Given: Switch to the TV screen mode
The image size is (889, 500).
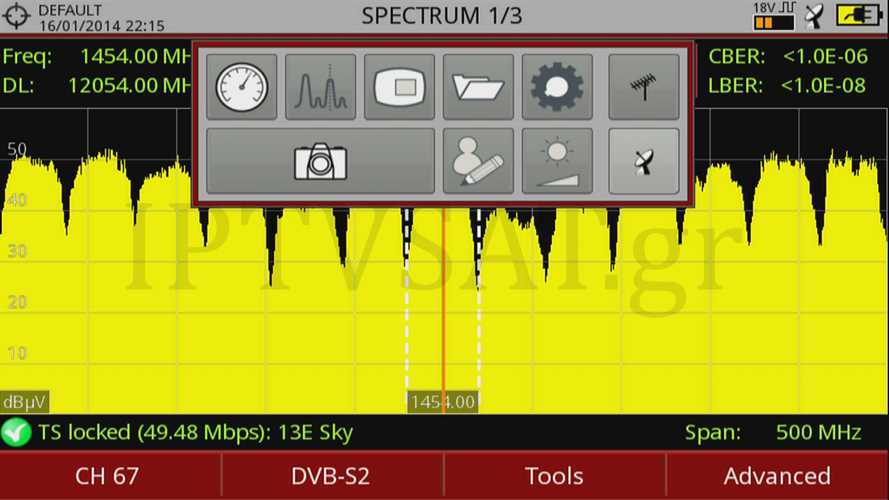Looking at the screenshot, I should pyautogui.click(x=399, y=87).
